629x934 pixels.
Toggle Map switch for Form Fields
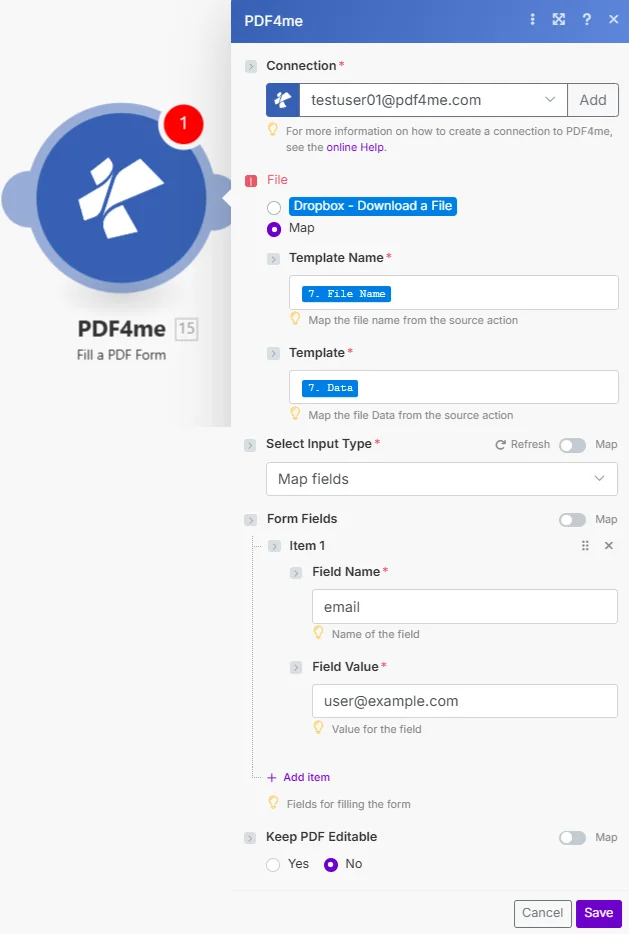pos(572,520)
